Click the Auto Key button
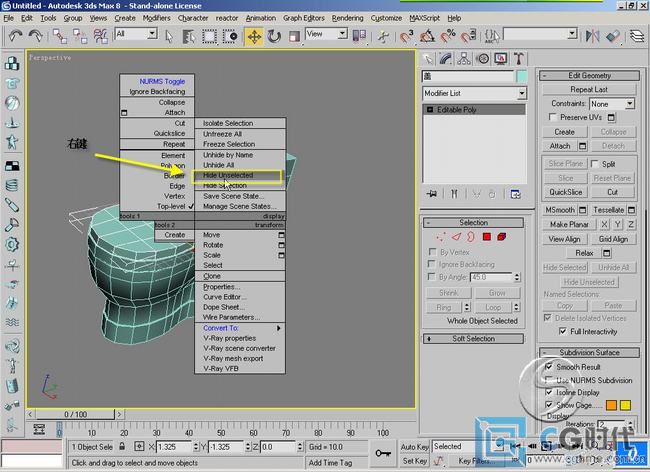The height and width of the screenshot is (472, 650). click(x=414, y=447)
